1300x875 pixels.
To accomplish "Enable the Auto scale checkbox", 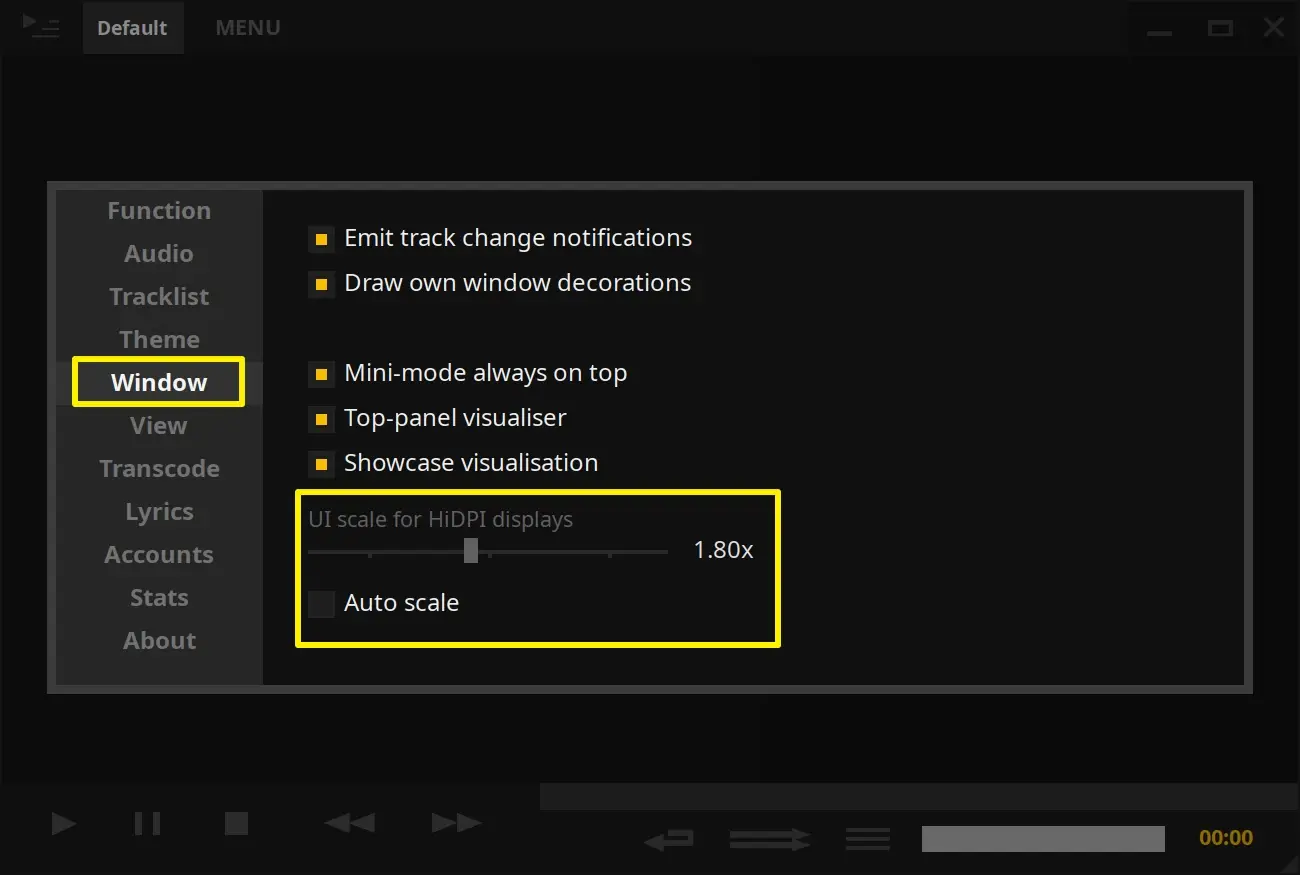I will point(321,604).
